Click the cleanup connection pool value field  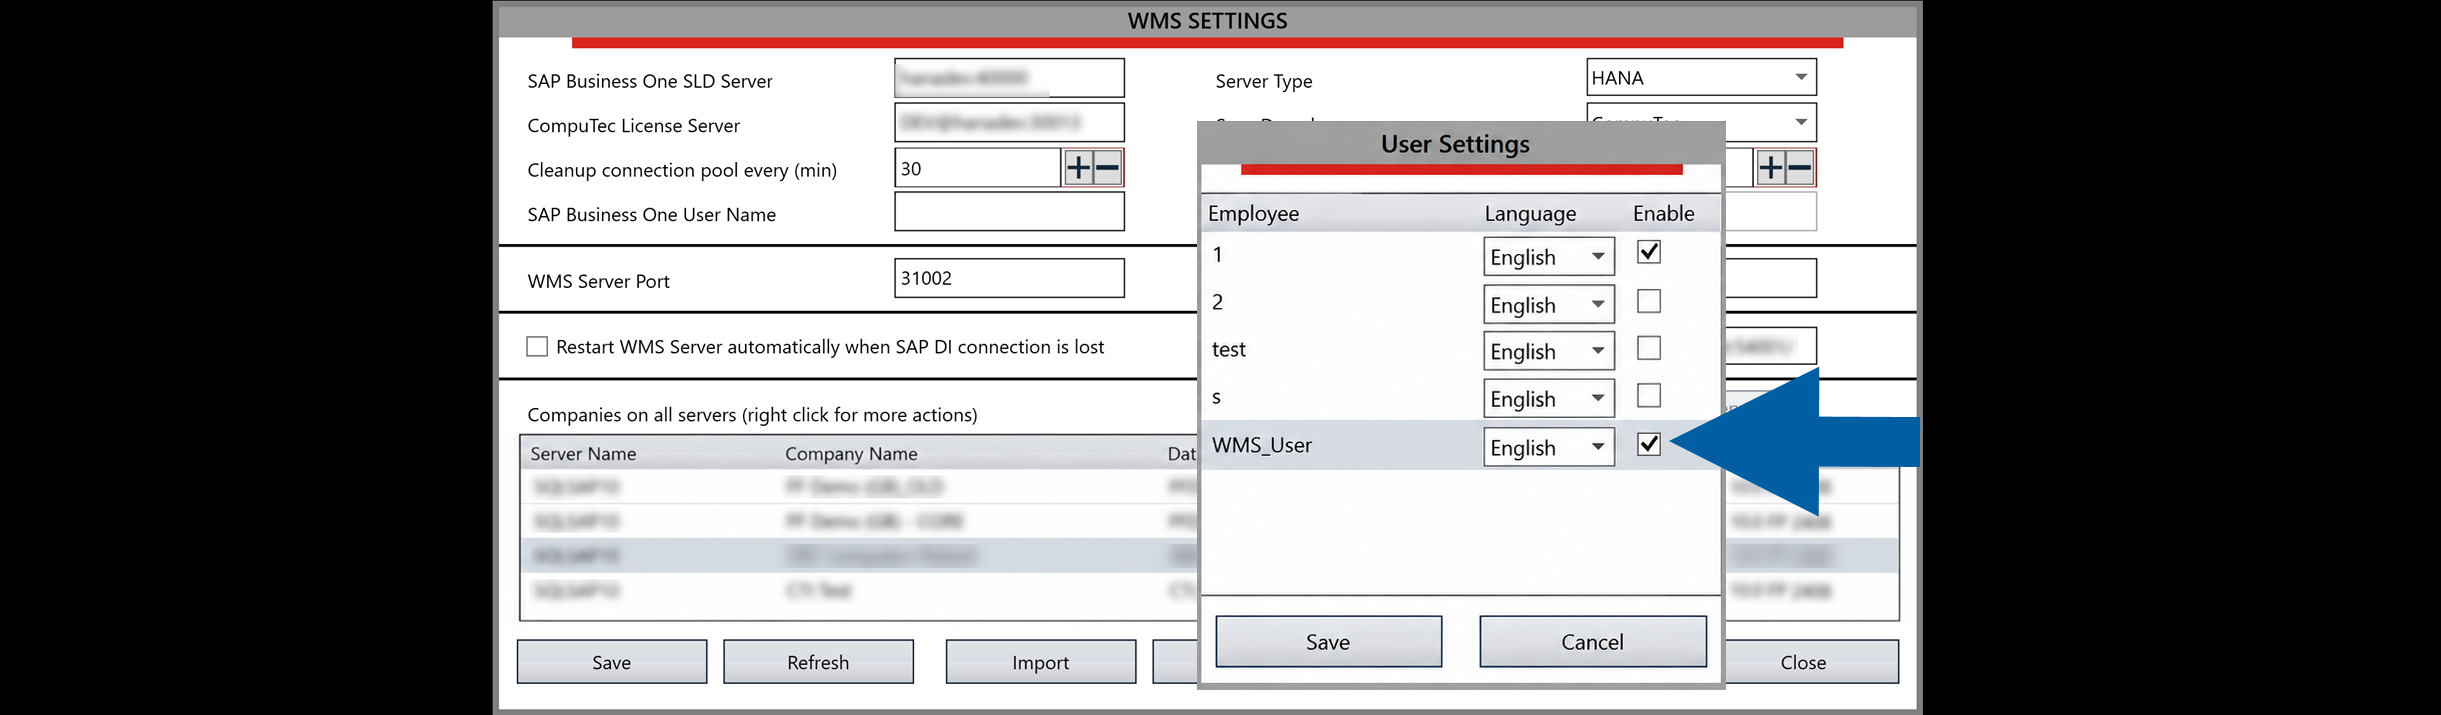click(x=977, y=168)
